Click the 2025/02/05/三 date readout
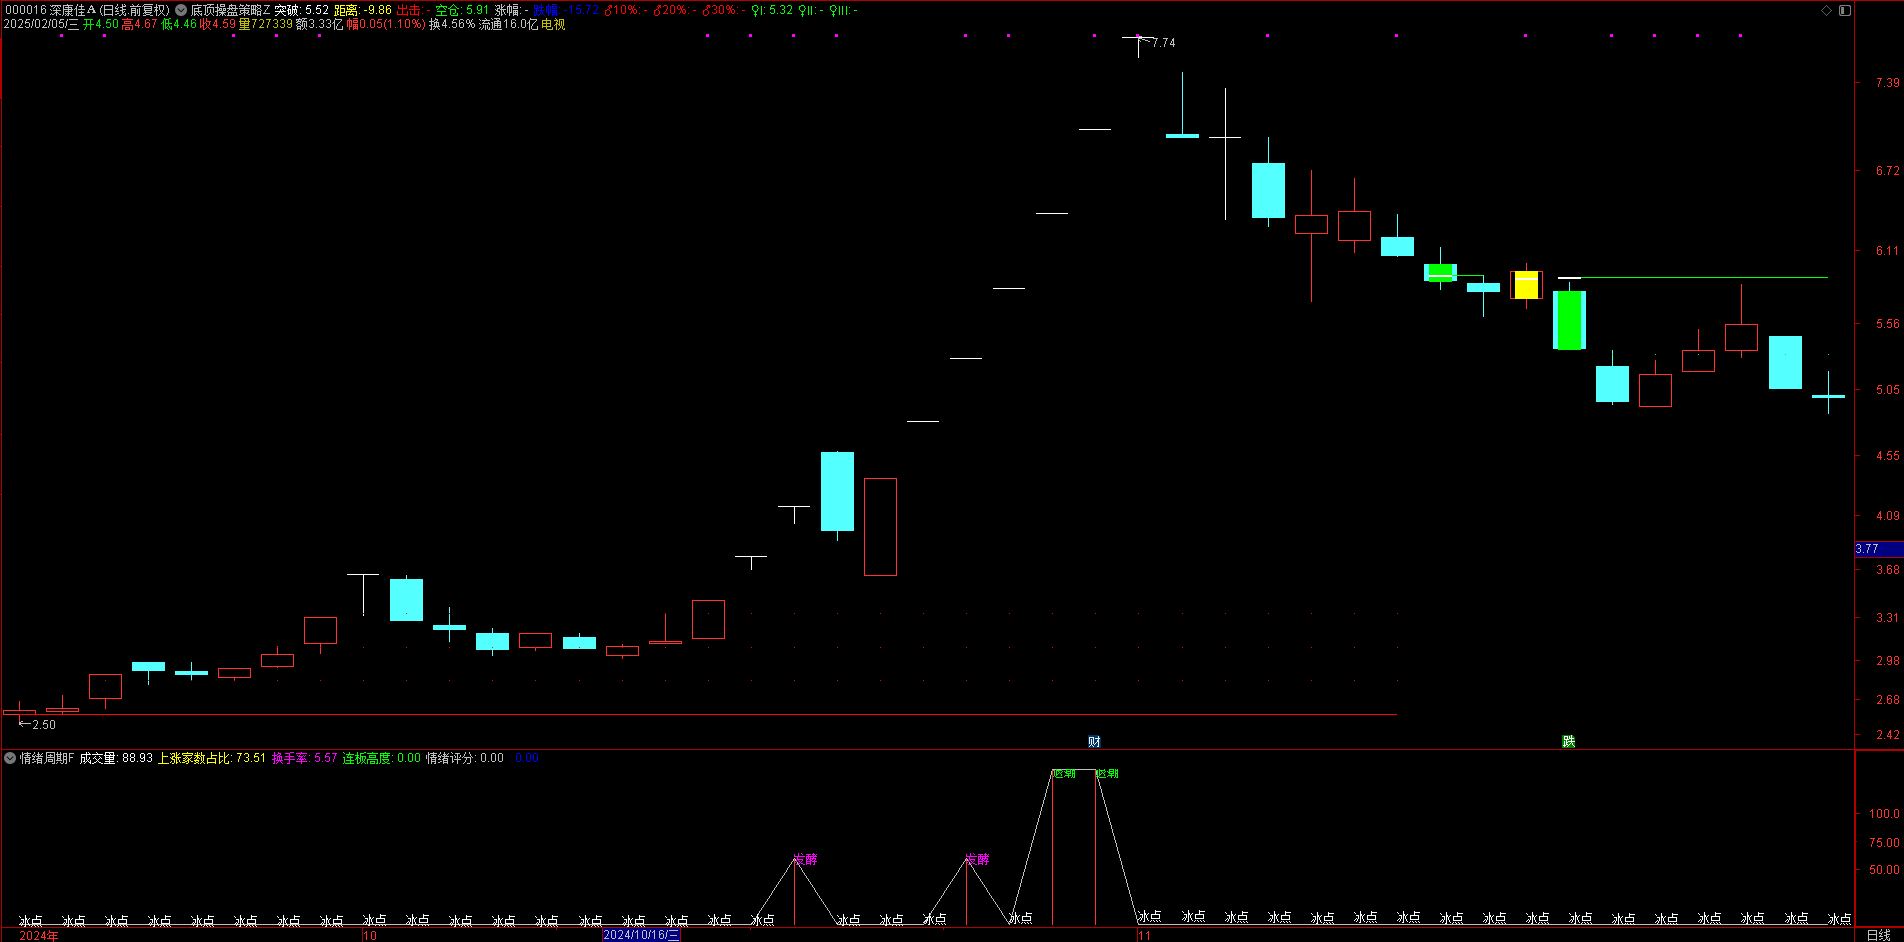The height and width of the screenshot is (942, 1904). tap(41, 24)
